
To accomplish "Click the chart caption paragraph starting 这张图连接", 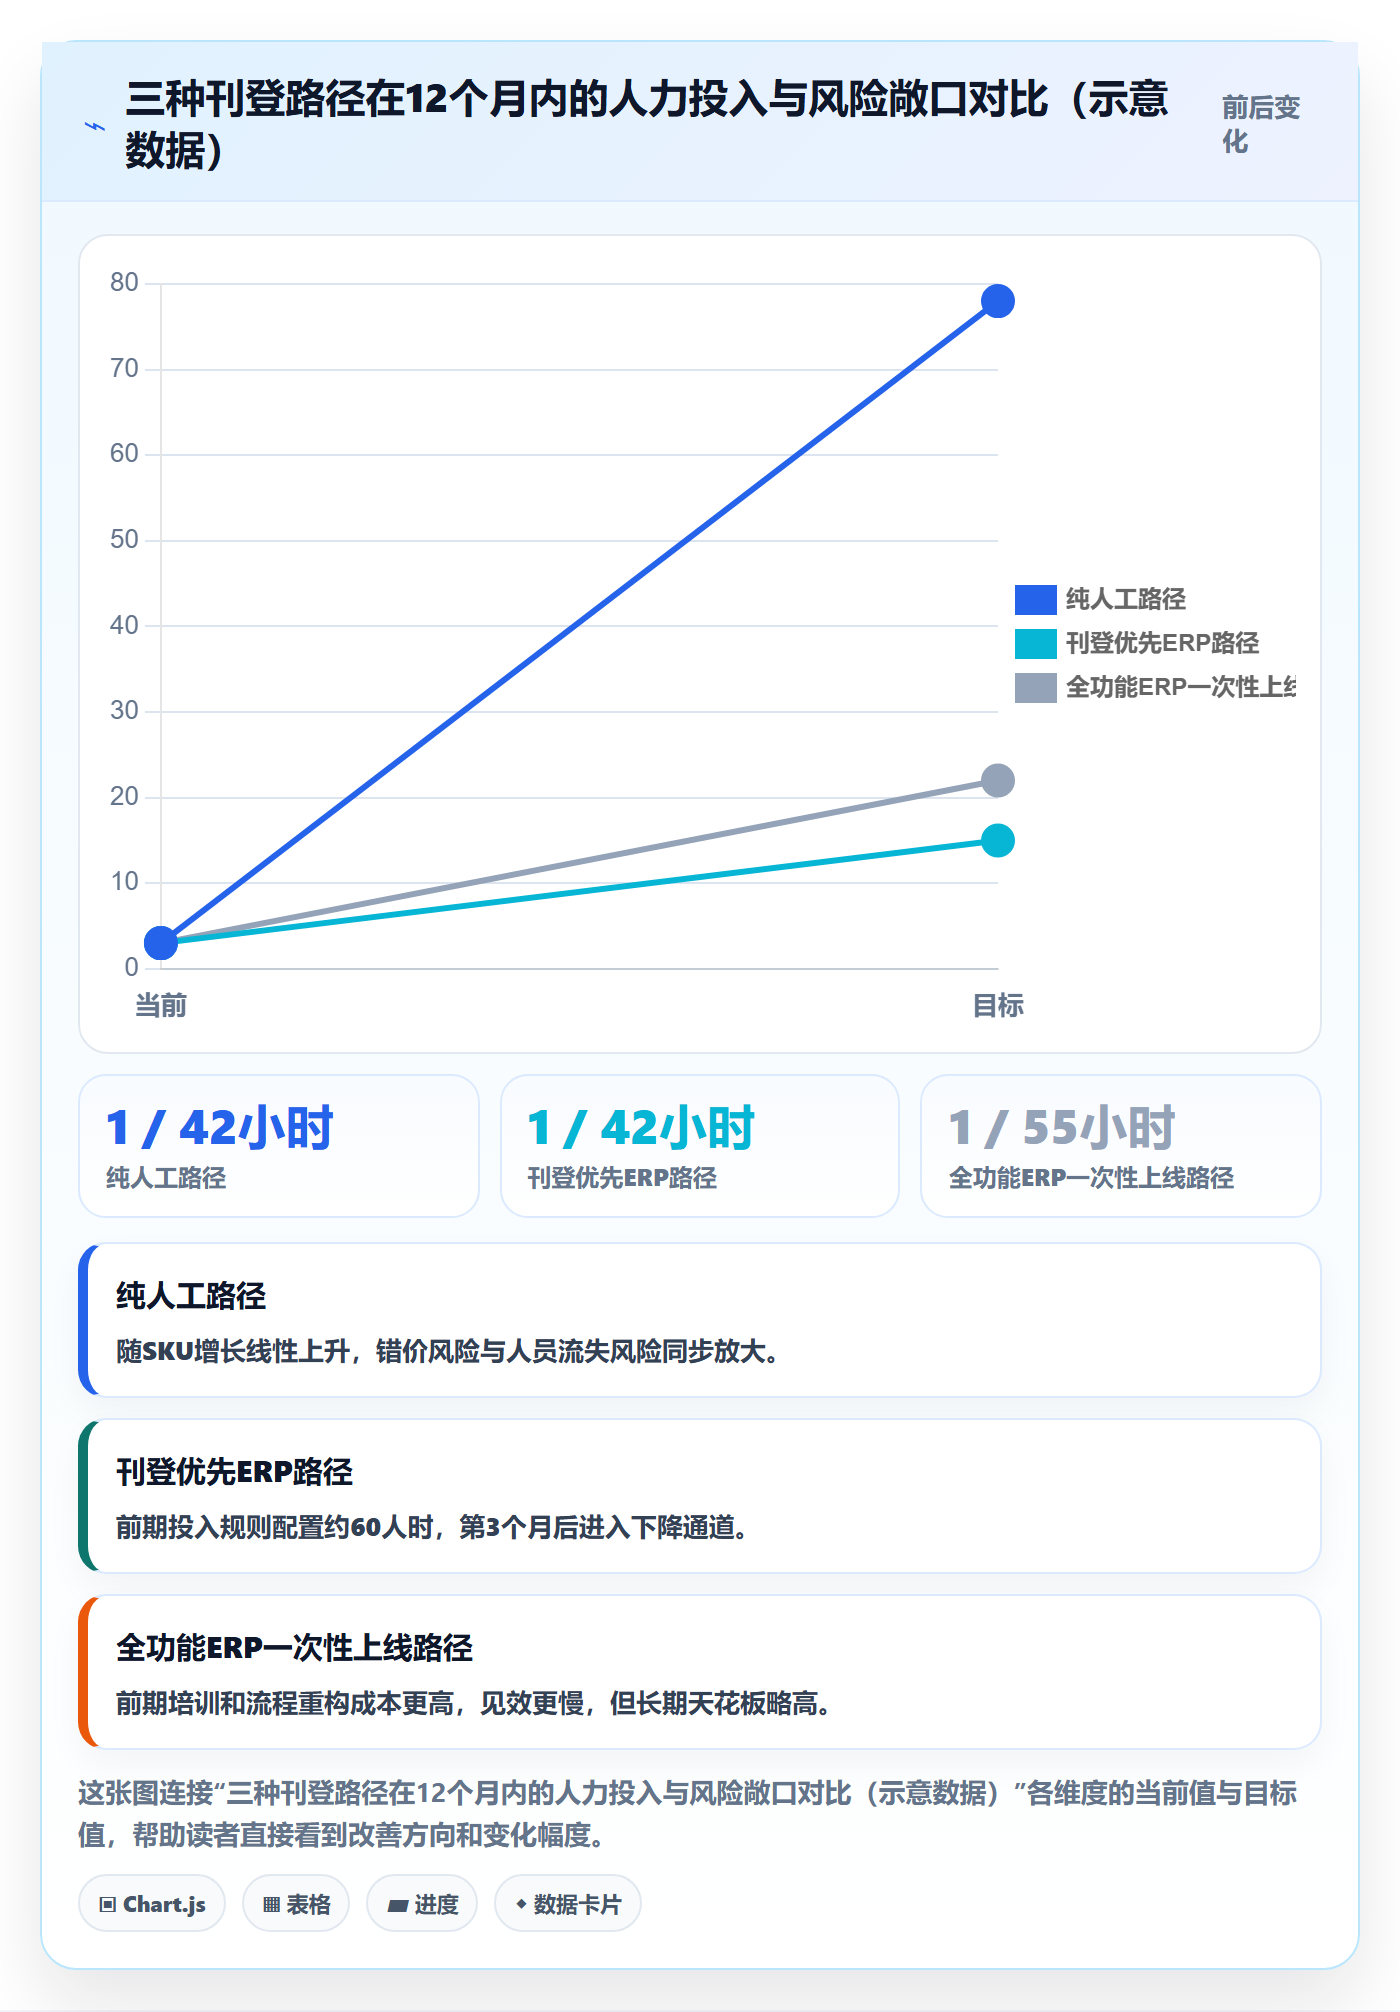I will (x=688, y=1814).
